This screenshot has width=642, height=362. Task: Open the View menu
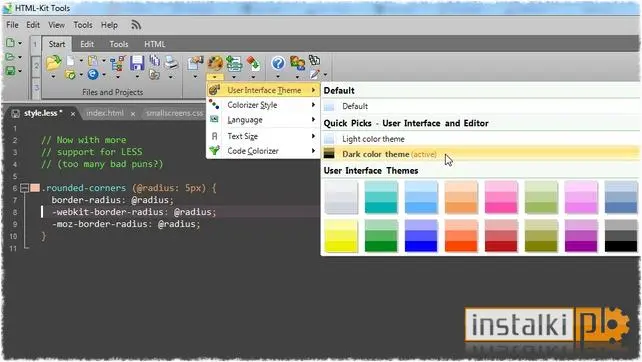(57, 25)
